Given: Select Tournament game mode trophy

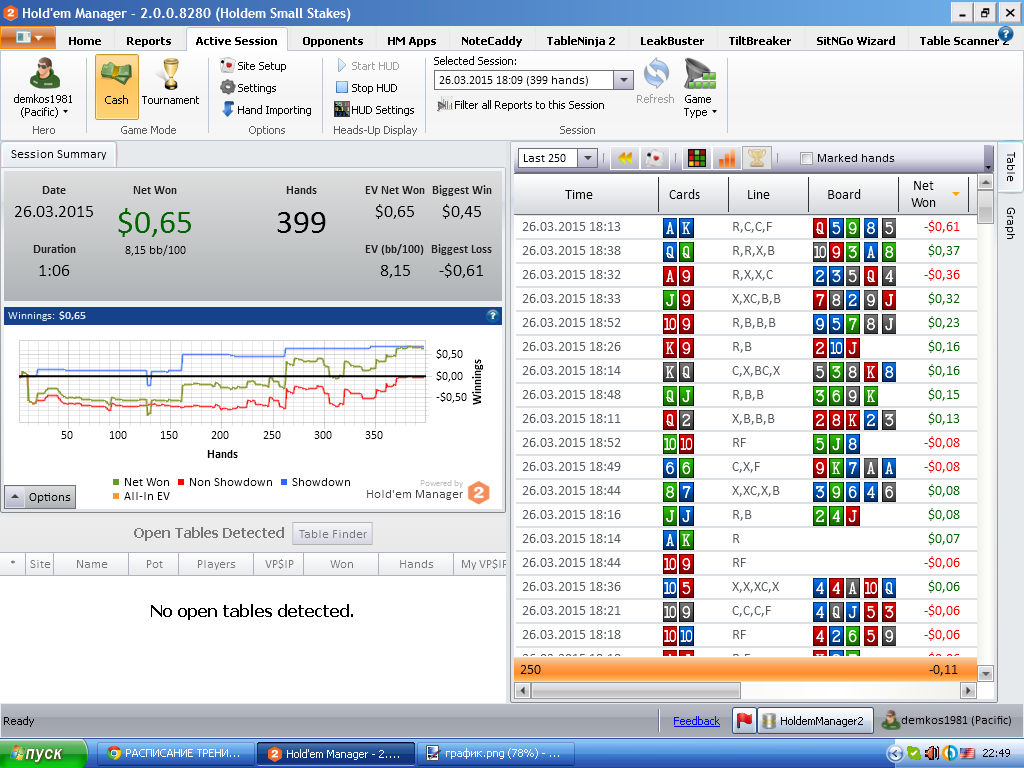Looking at the screenshot, I should pos(170,74).
